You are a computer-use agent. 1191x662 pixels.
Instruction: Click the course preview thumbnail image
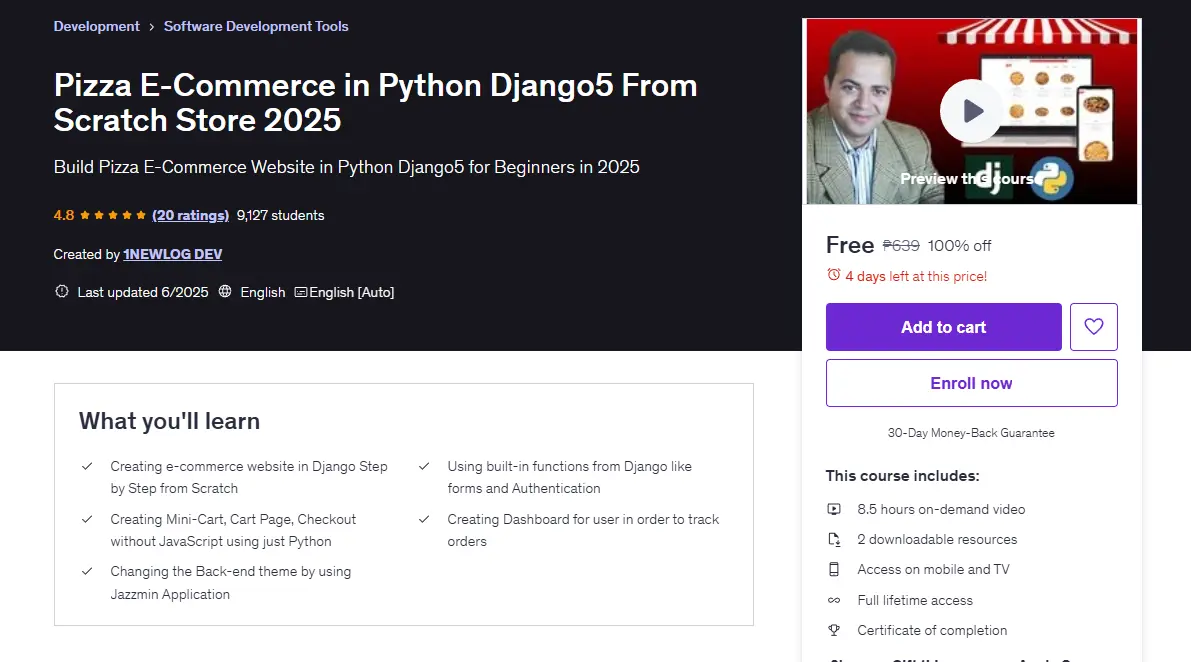[971, 112]
